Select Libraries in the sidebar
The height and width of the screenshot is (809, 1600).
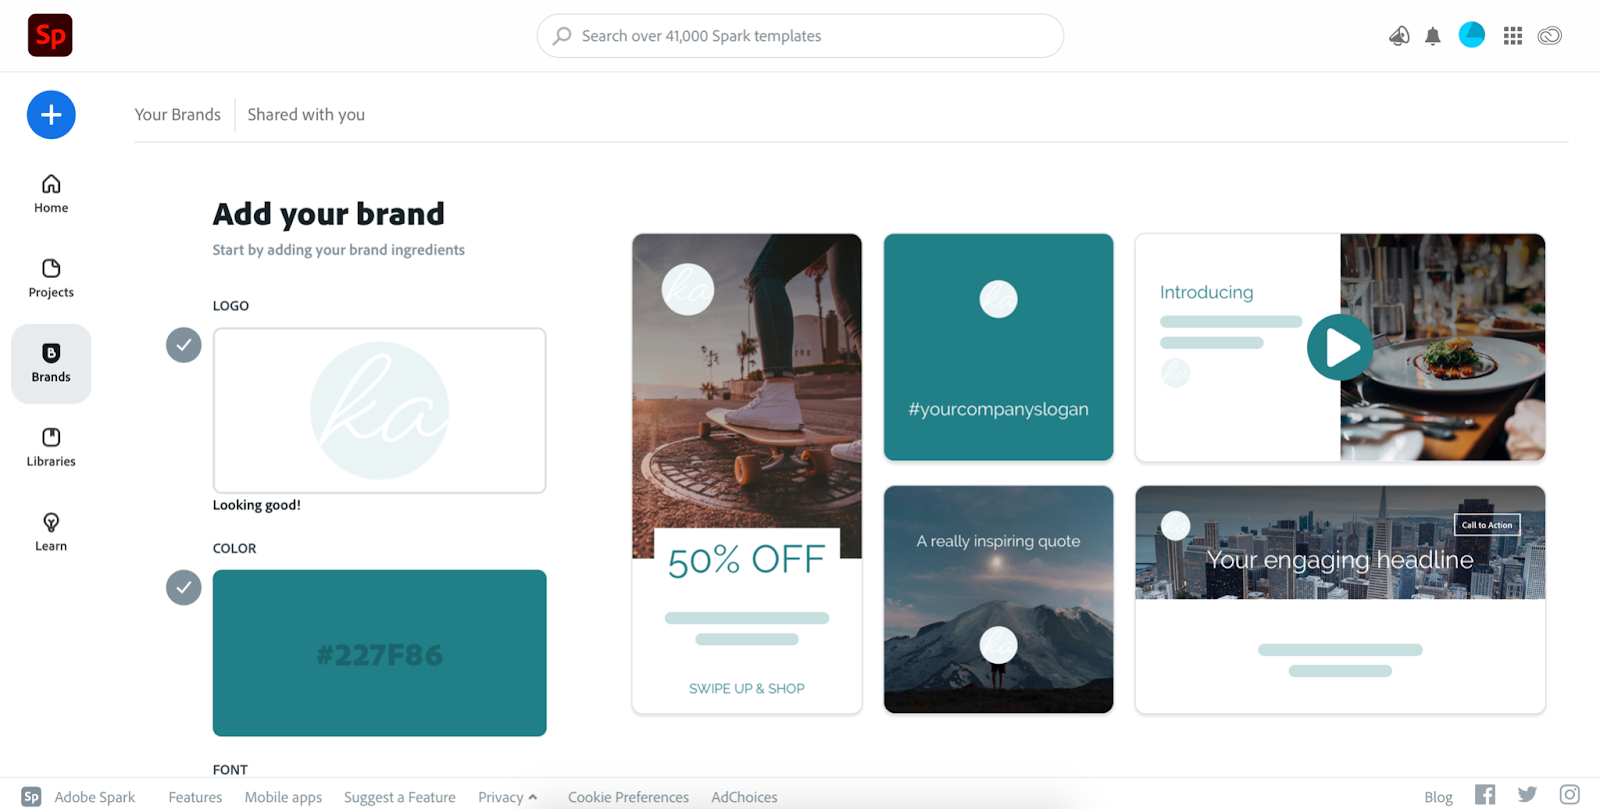click(x=51, y=447)
